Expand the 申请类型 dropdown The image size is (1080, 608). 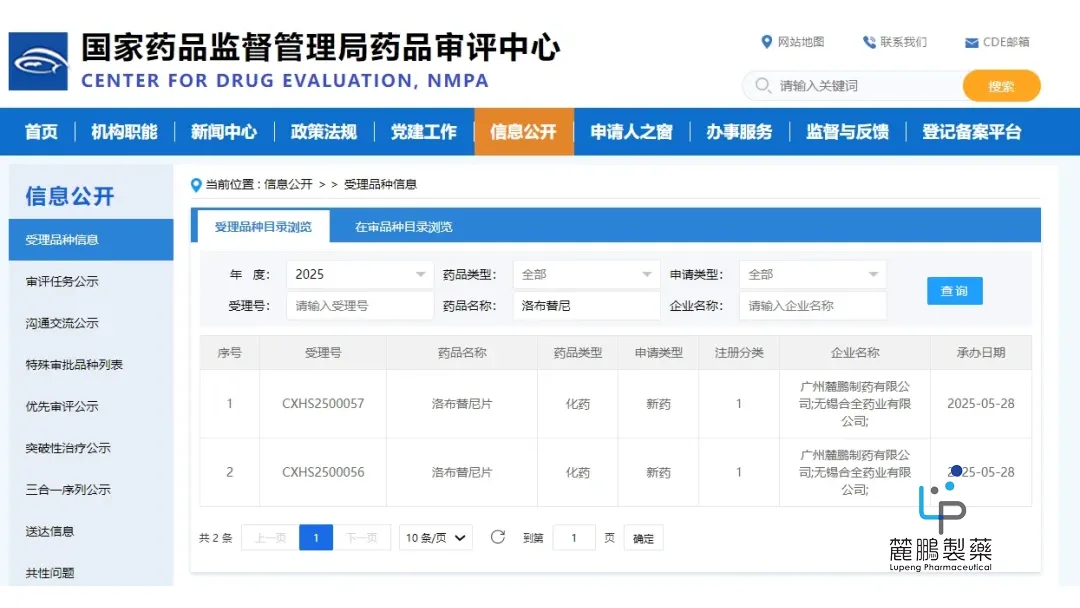(812, 274)
